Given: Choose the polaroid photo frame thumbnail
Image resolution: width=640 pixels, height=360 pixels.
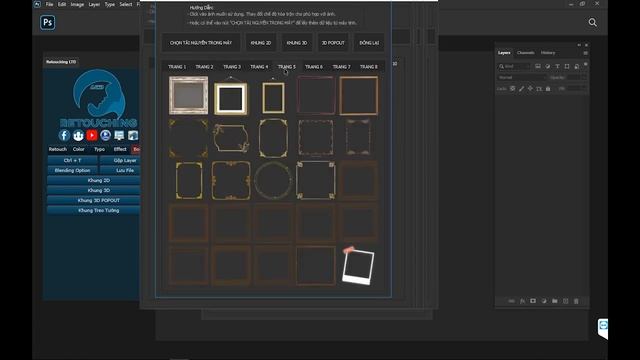Looking at the screenshot, I should click(x=358, y=266).
